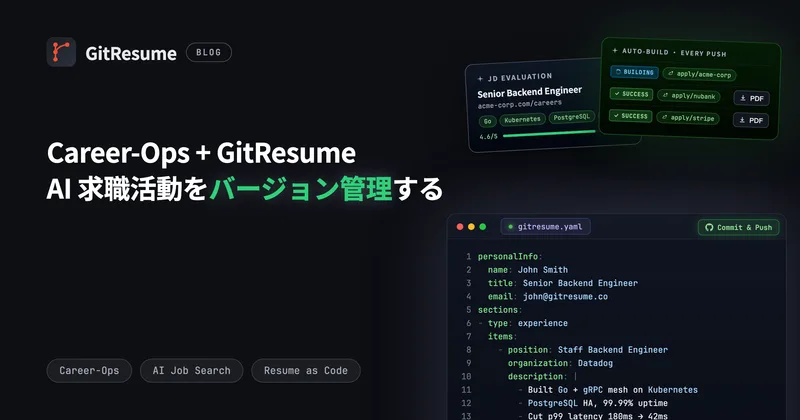Select the Career-Ops tag pill
This screenshot has height=420, width=800.
click(89, 370)
